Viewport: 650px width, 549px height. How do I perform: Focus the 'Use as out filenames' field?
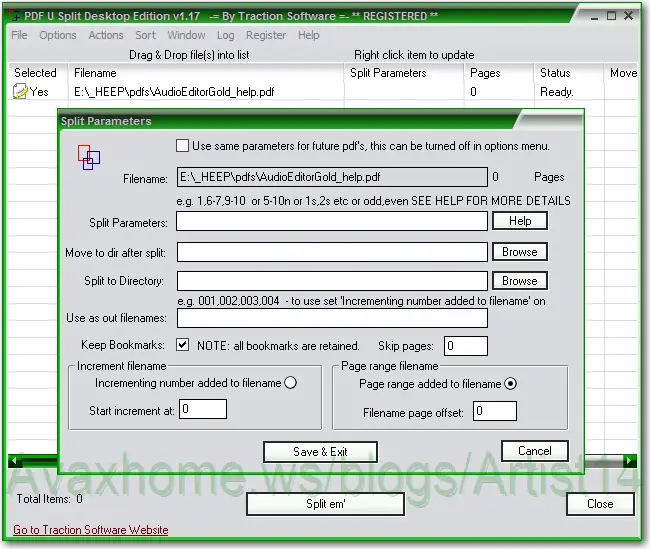[x=332, y=318]
